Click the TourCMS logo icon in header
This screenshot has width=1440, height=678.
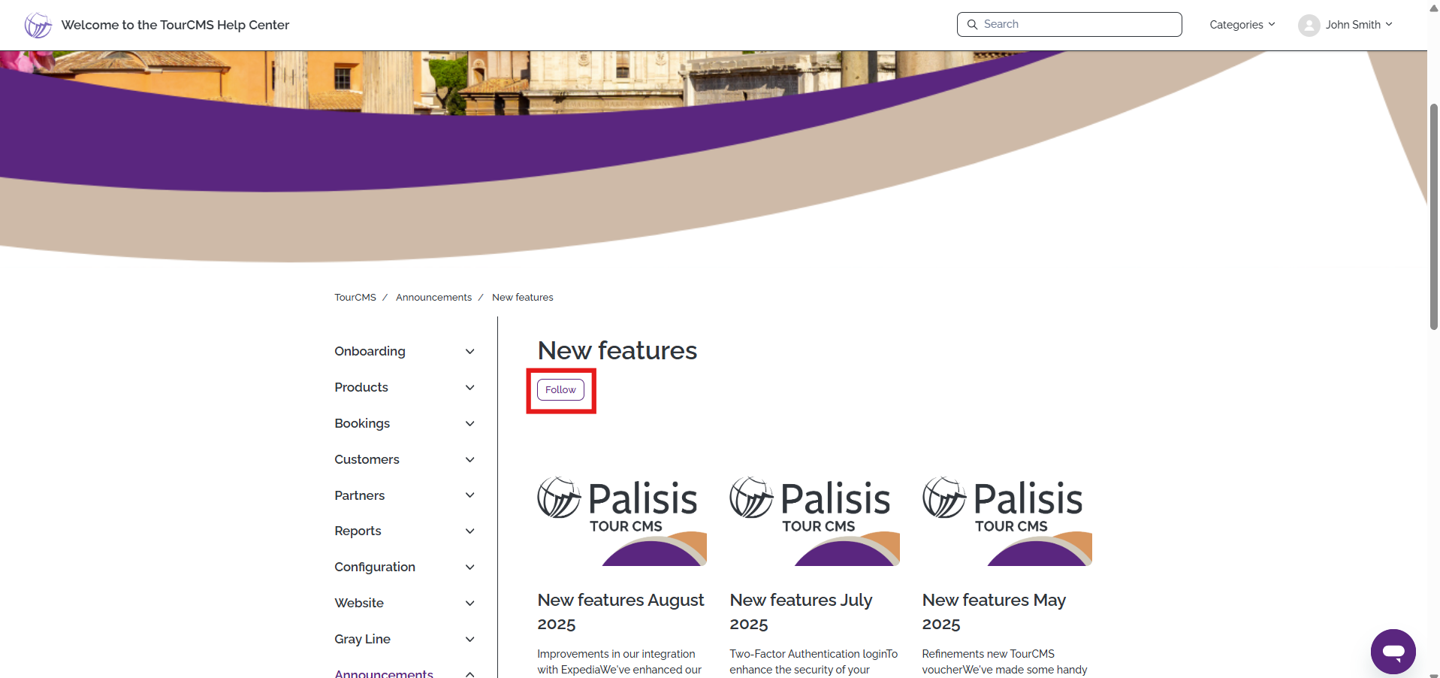[38, 25]
